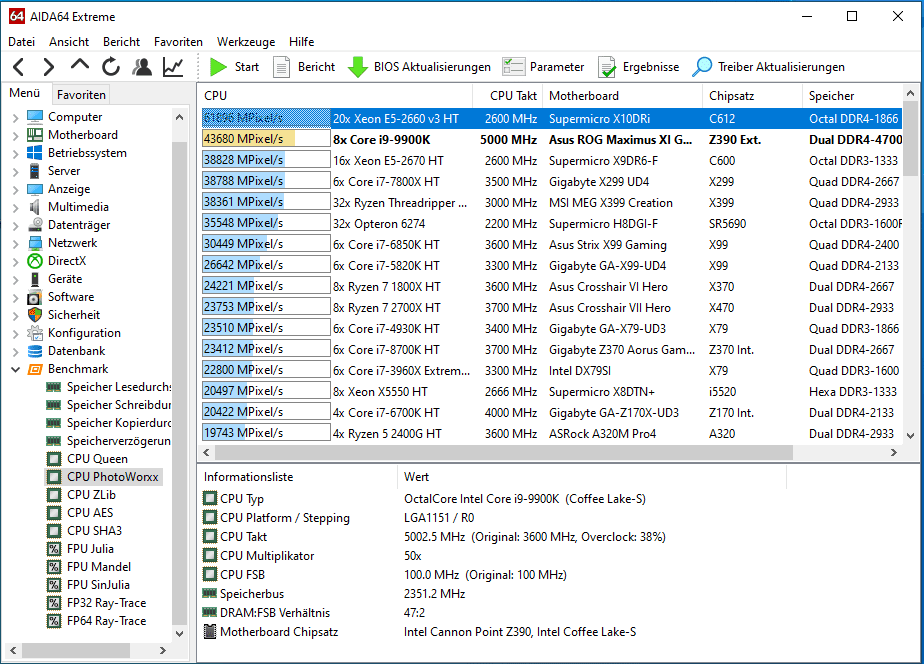Switch to the Menü tab

coord(25,93)
